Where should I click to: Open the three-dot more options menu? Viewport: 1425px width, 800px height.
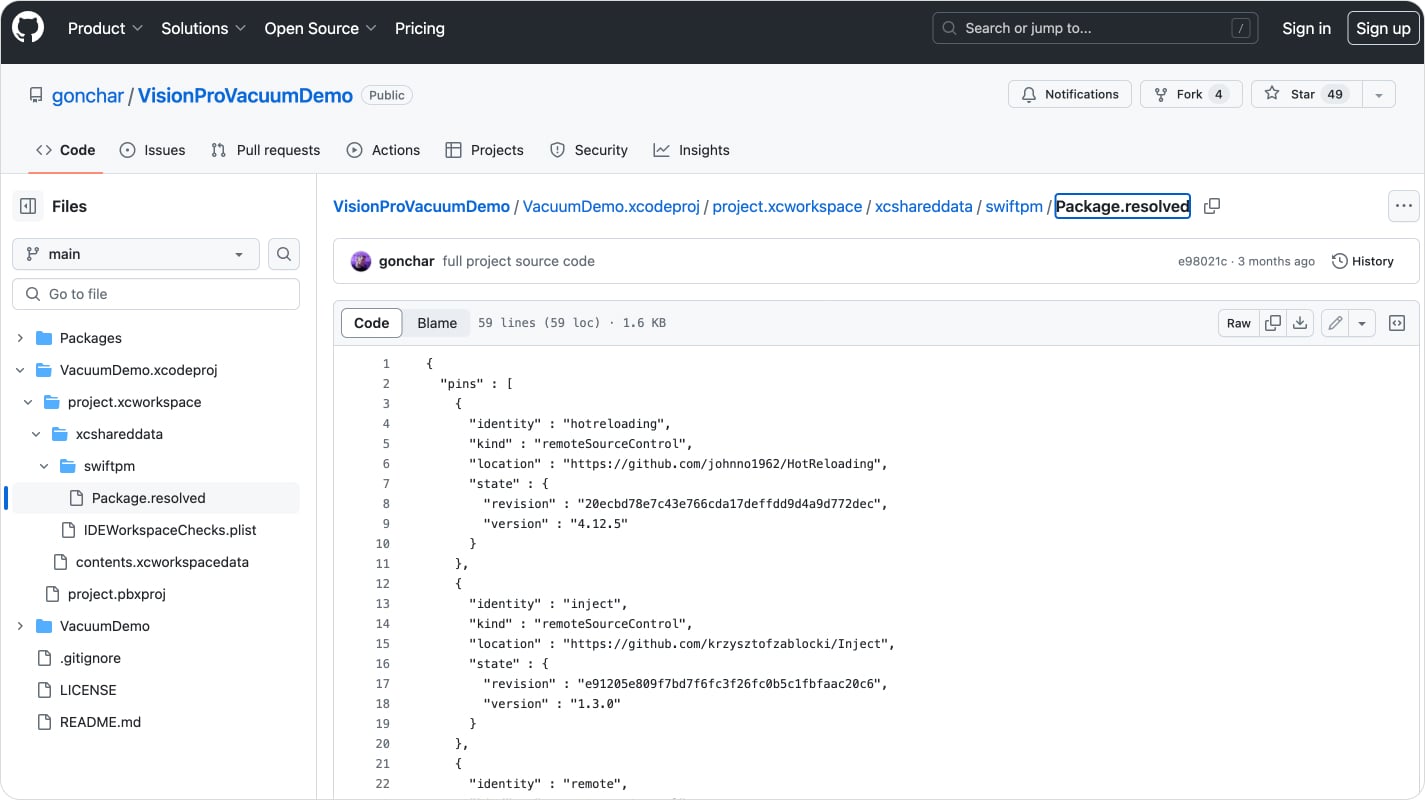coord(1404,206)
